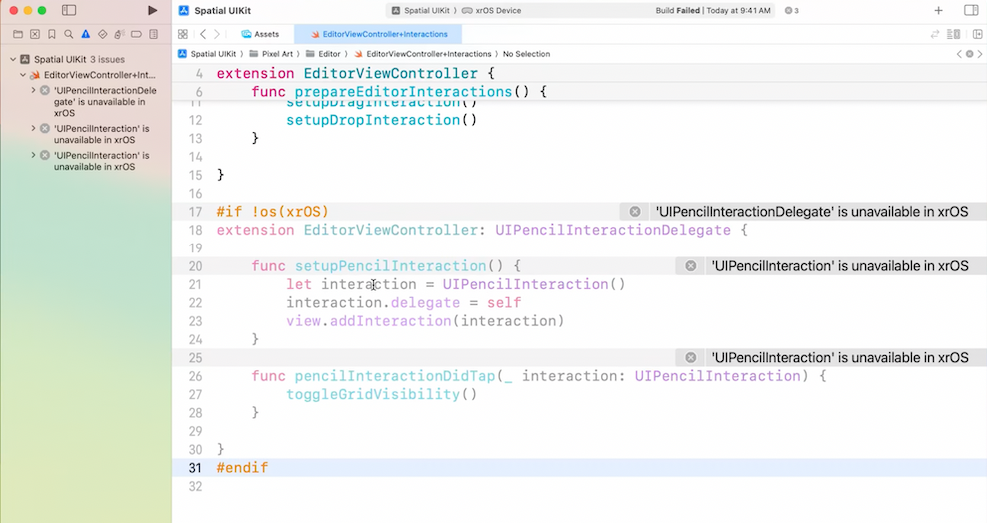
Task: Click the error count badge showing 3
Action: 792,10
